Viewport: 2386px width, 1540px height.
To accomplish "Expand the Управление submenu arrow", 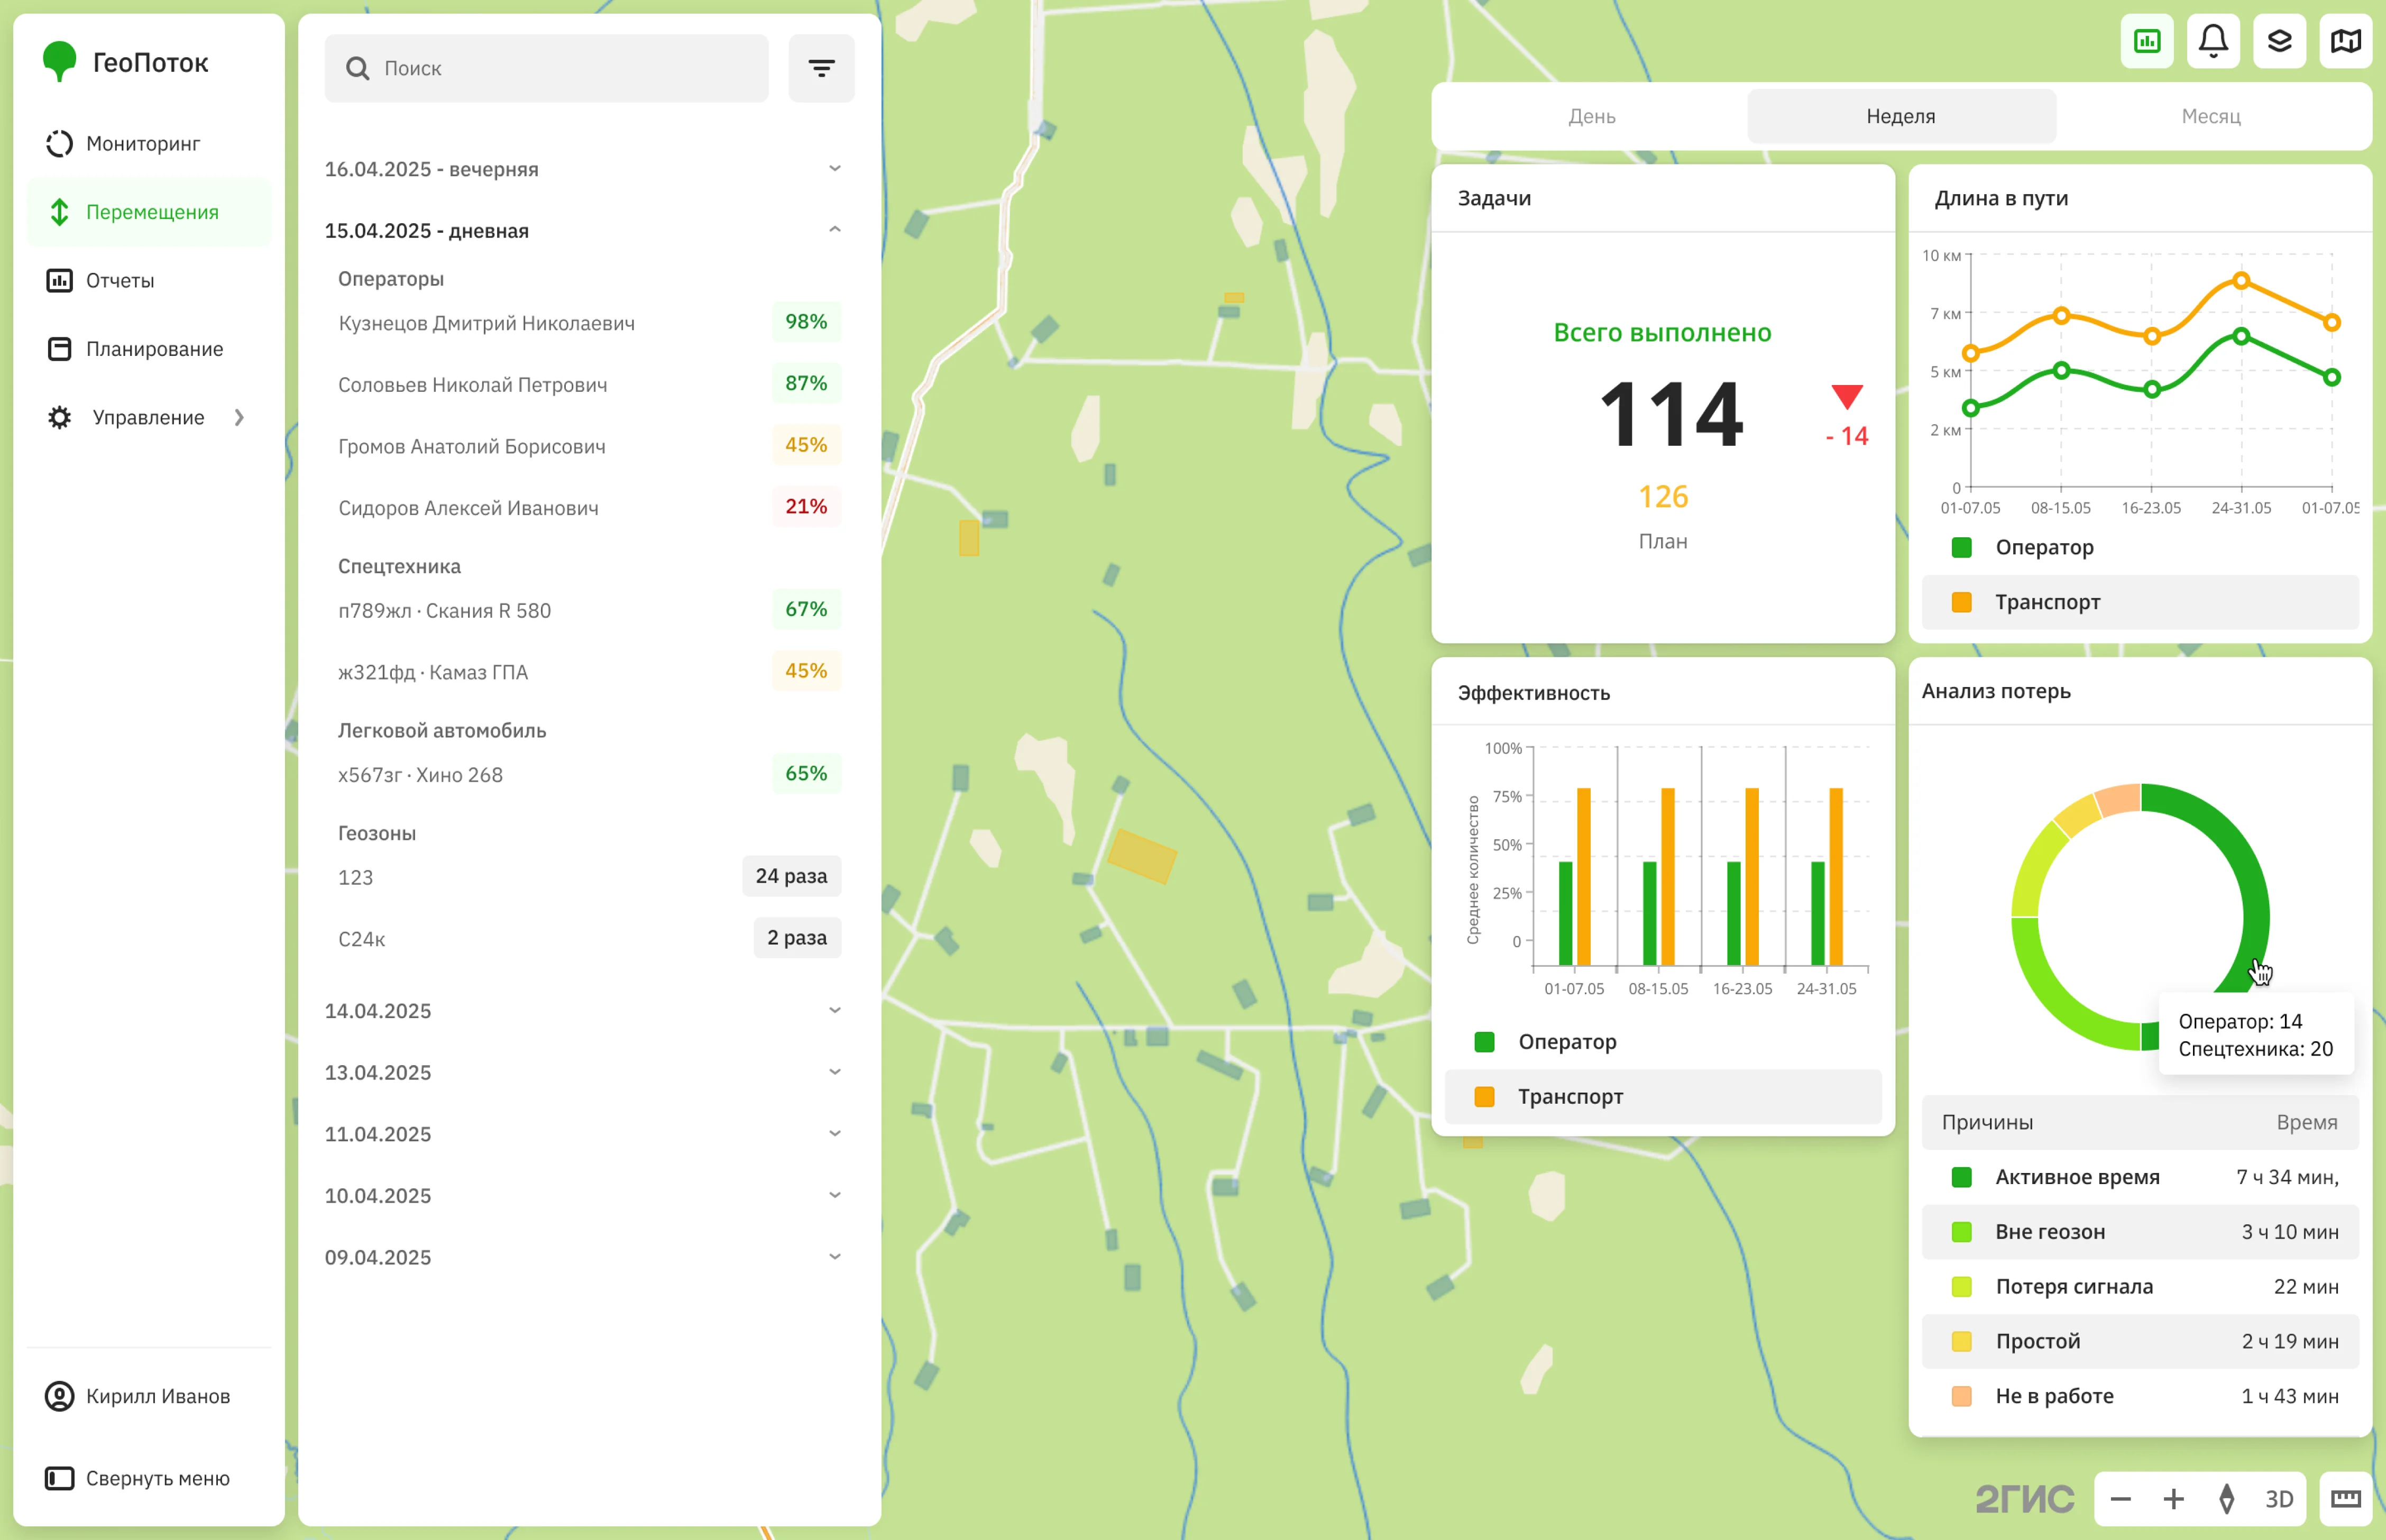I will pyautogui.click(x=239, y=417).
